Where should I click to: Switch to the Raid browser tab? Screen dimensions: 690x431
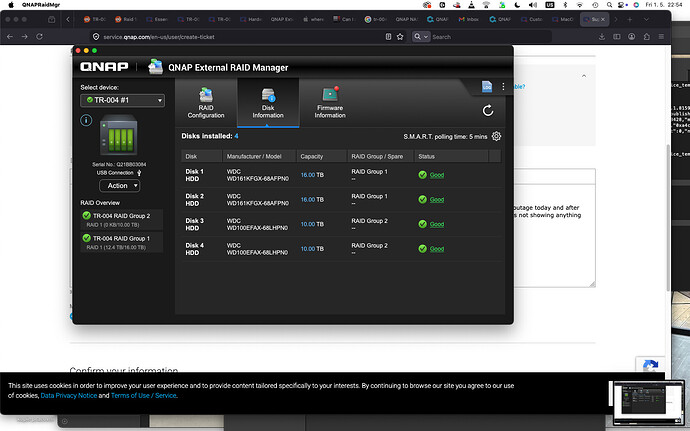126,19
